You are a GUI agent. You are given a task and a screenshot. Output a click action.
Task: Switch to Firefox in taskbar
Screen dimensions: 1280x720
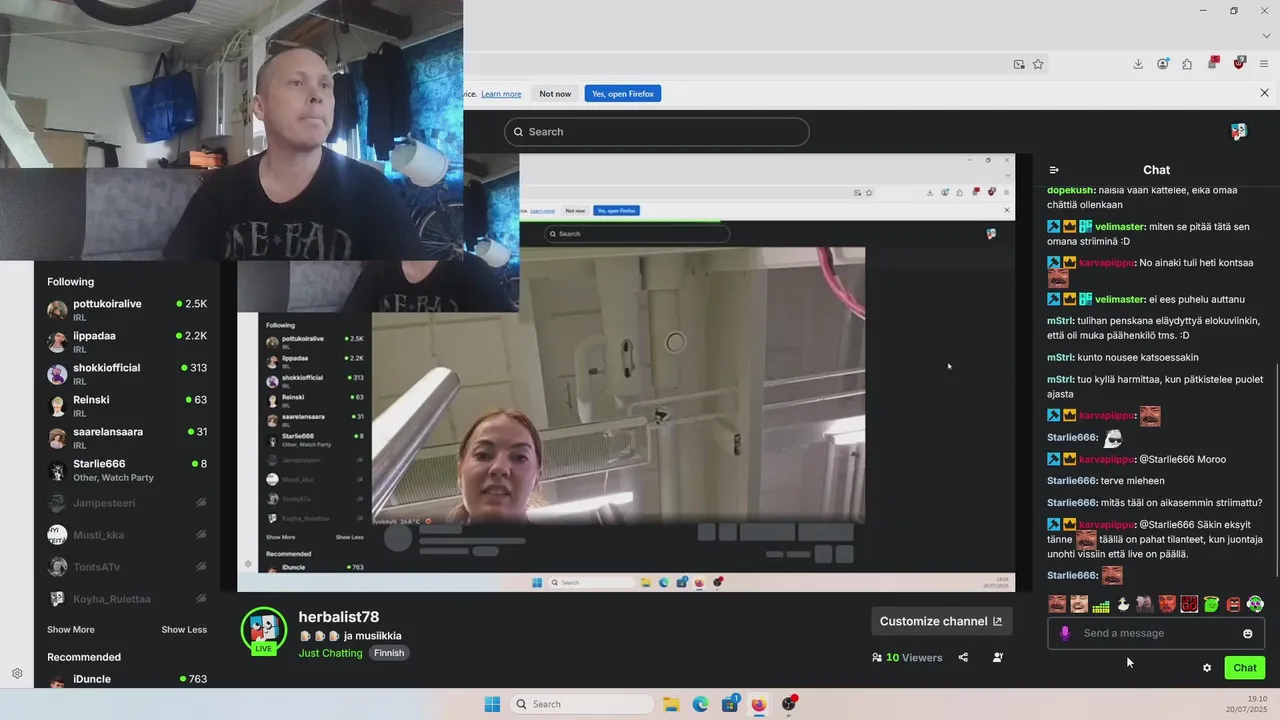pos(759,704)
